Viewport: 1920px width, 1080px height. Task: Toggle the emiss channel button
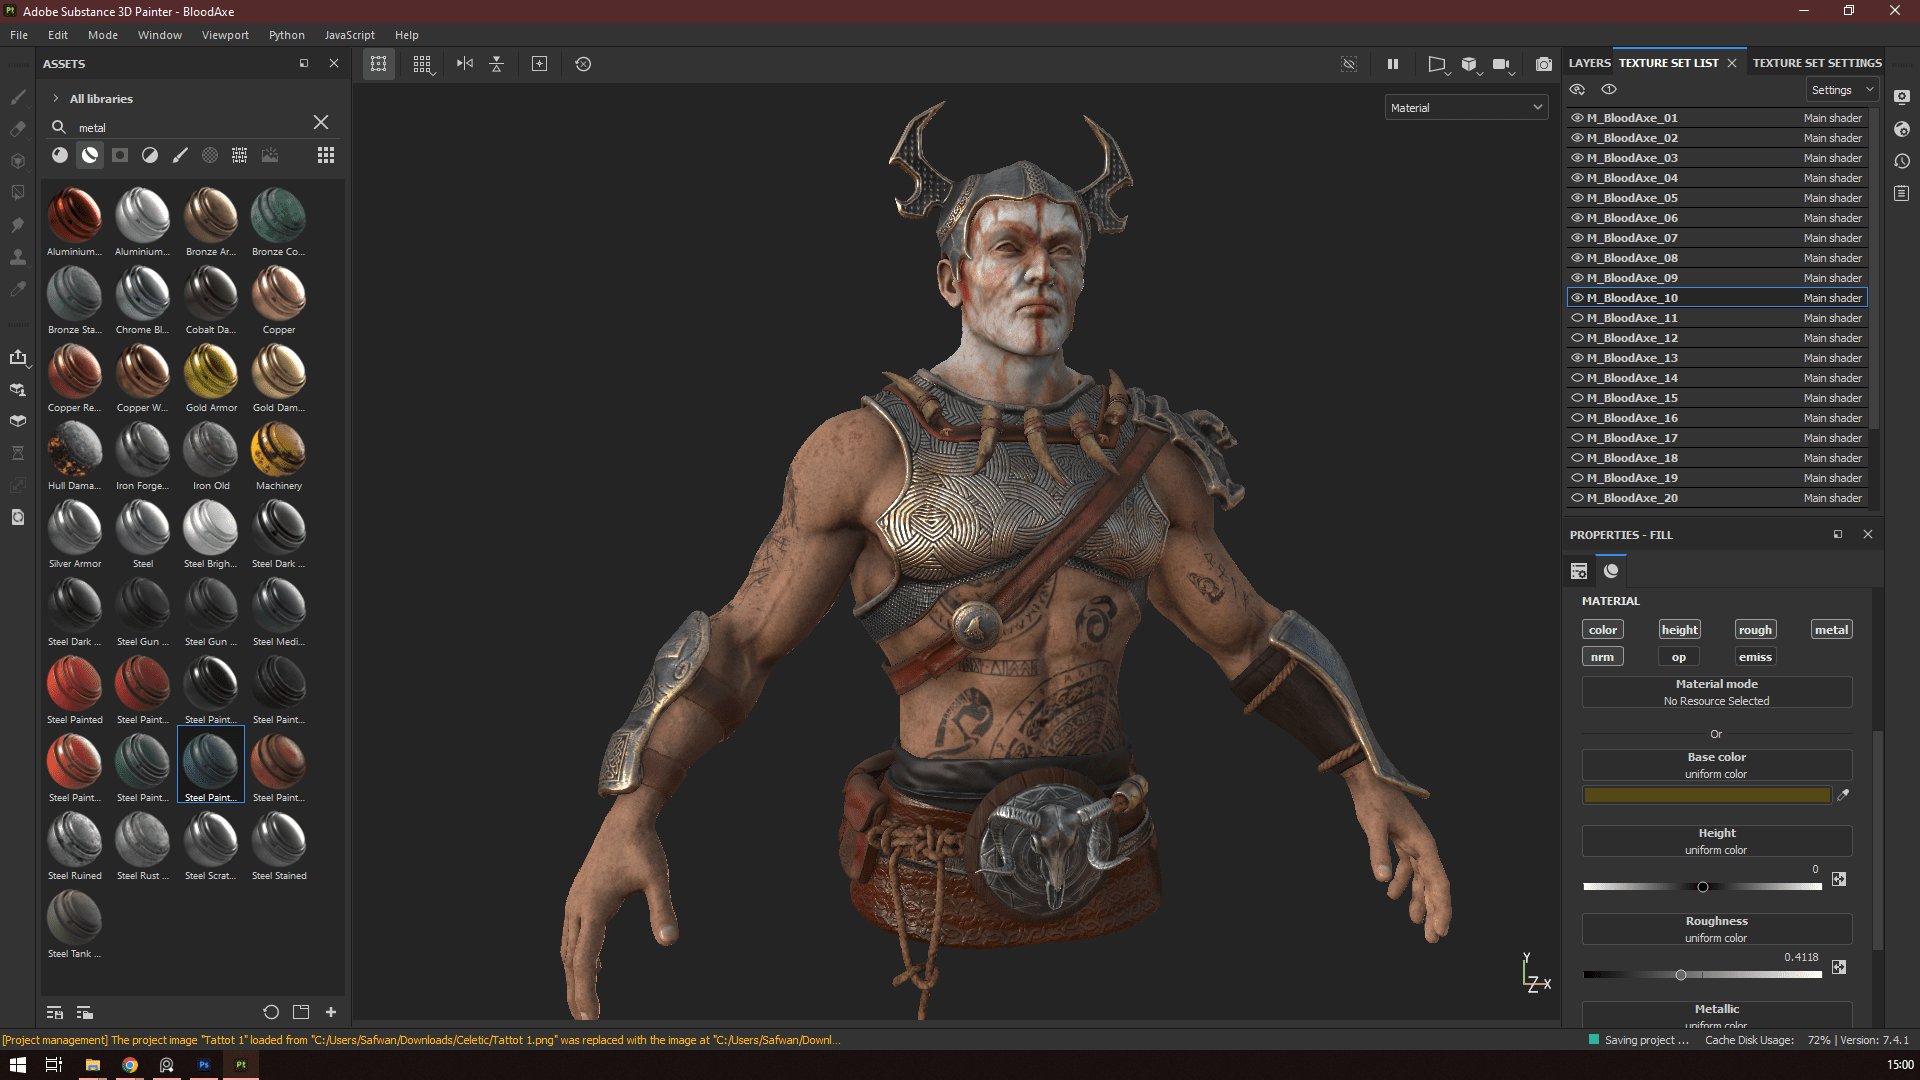click(1755, 656)
